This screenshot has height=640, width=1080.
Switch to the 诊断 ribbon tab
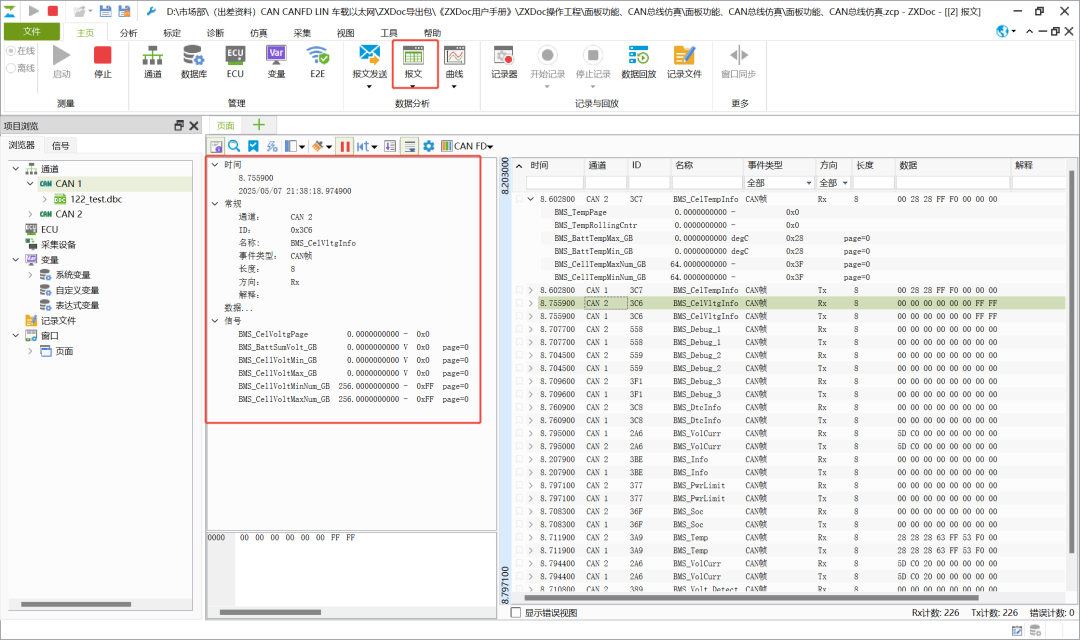216,33
